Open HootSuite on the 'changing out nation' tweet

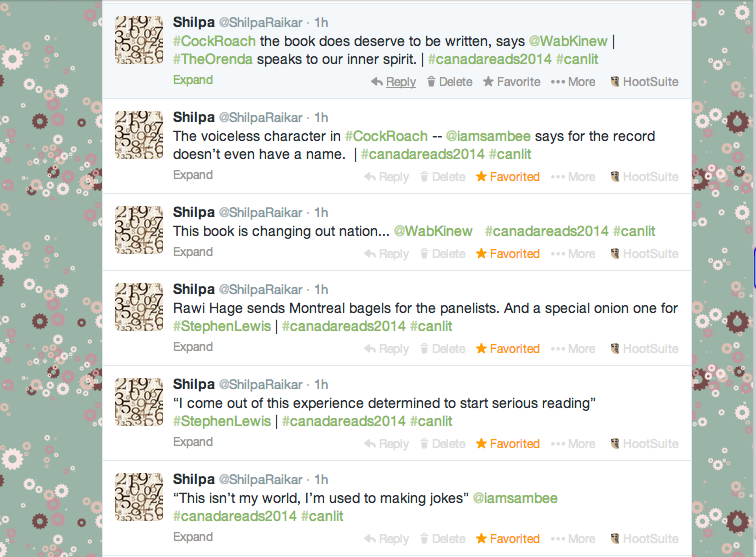(644, 254)
